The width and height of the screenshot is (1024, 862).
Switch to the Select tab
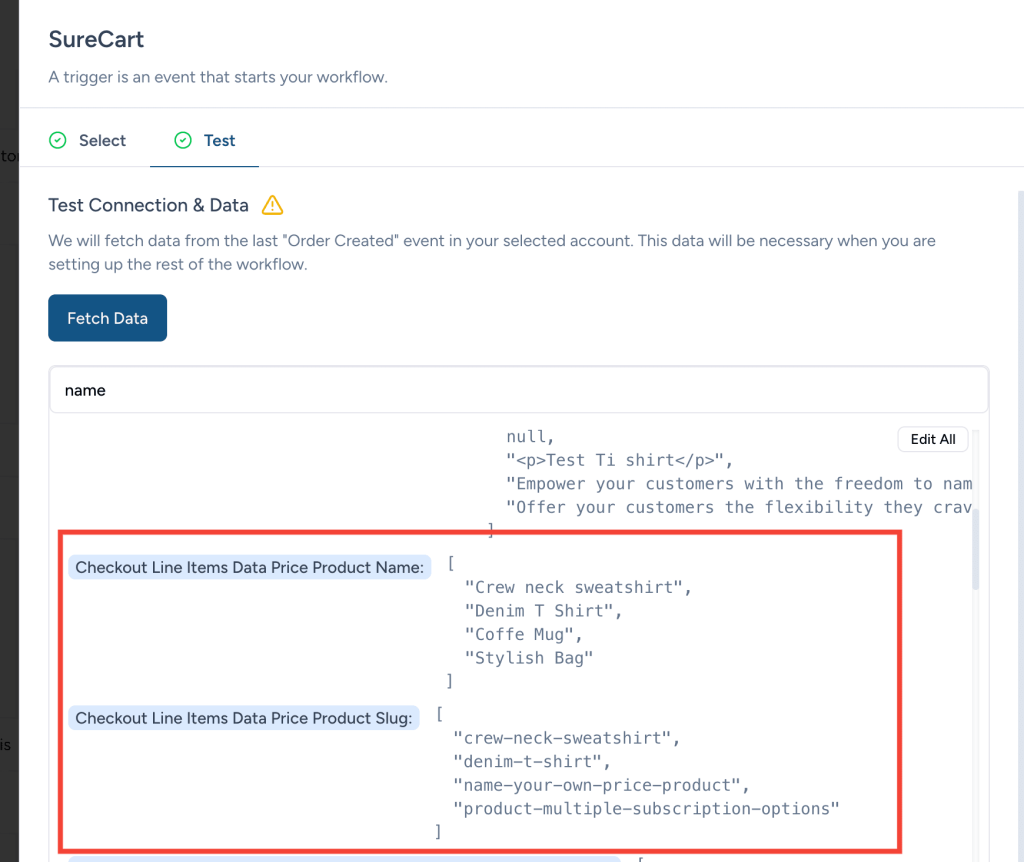coord(102,141)
